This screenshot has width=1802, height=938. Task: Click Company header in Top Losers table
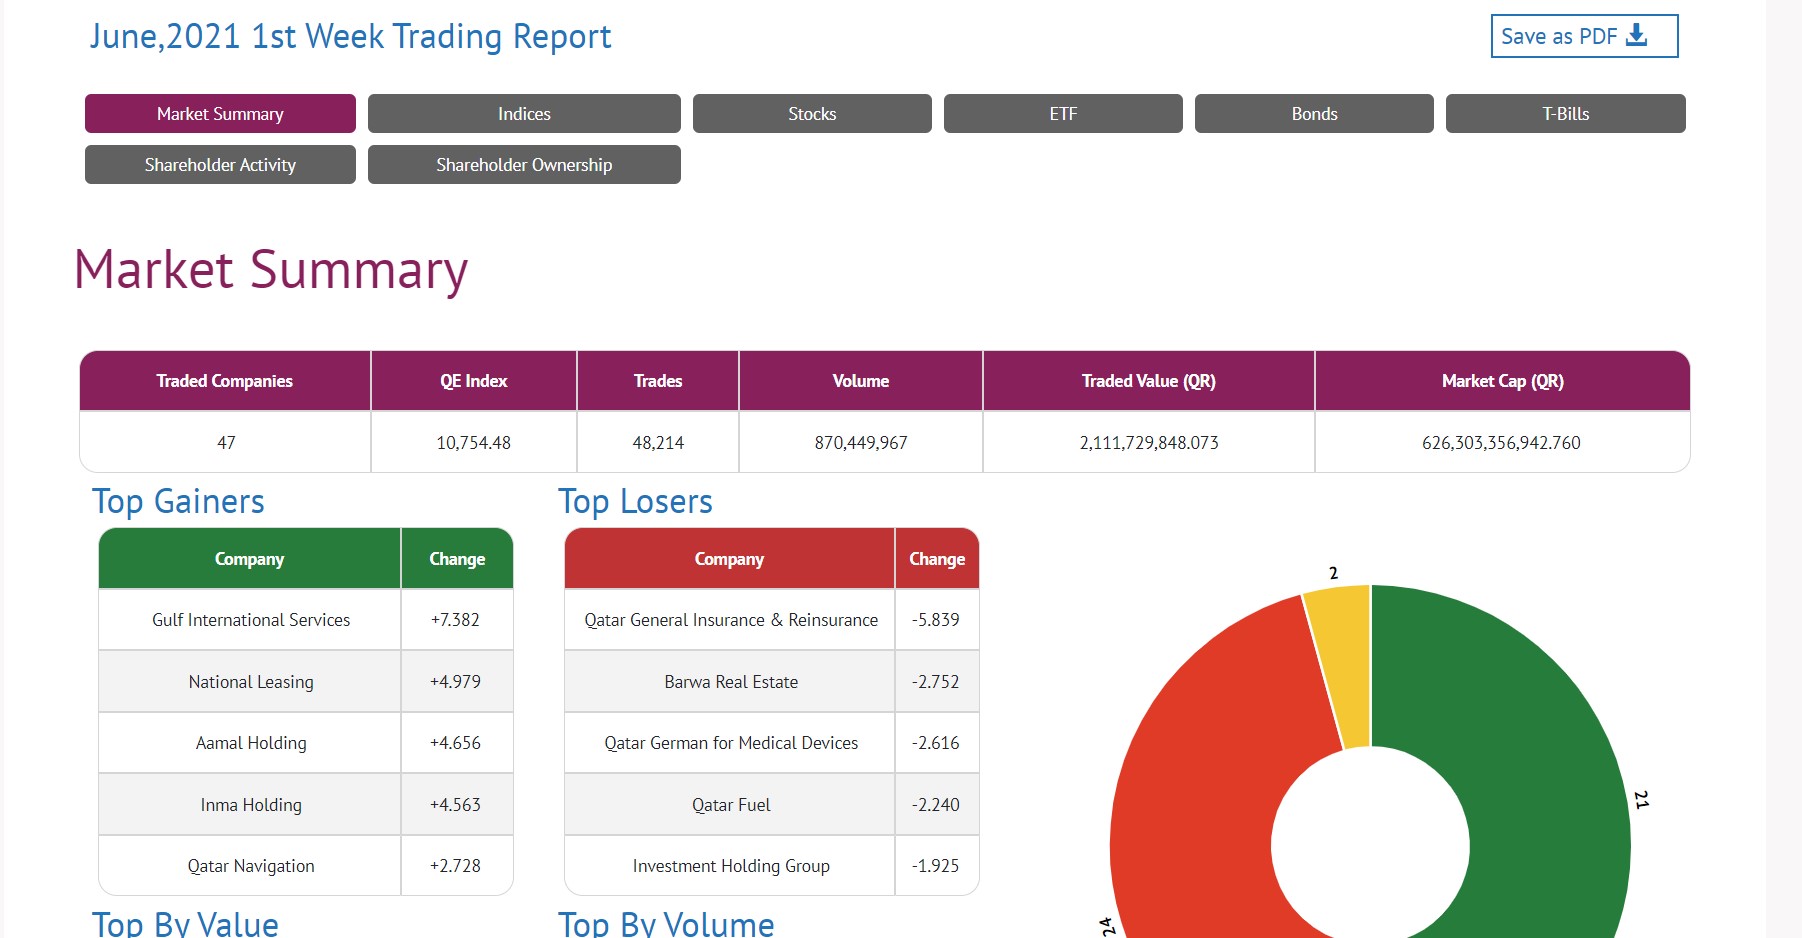coord(729,559)
